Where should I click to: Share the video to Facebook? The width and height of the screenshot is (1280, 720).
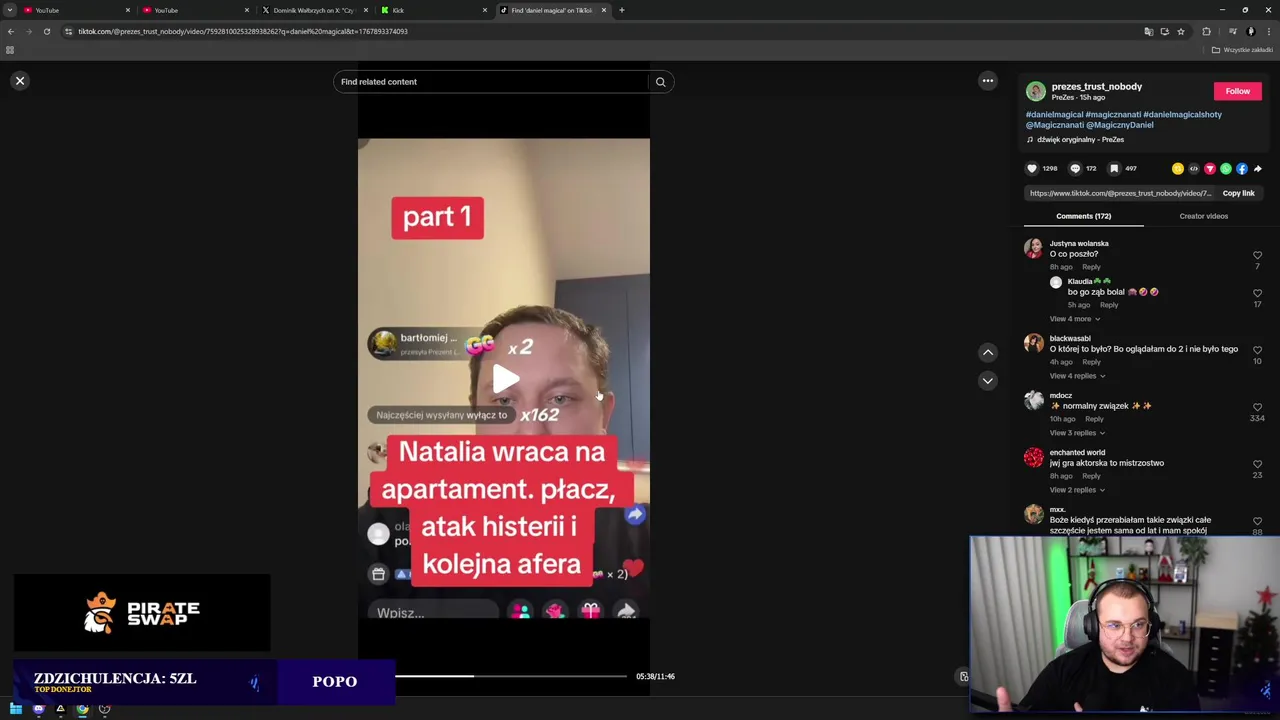point(1242,169)
